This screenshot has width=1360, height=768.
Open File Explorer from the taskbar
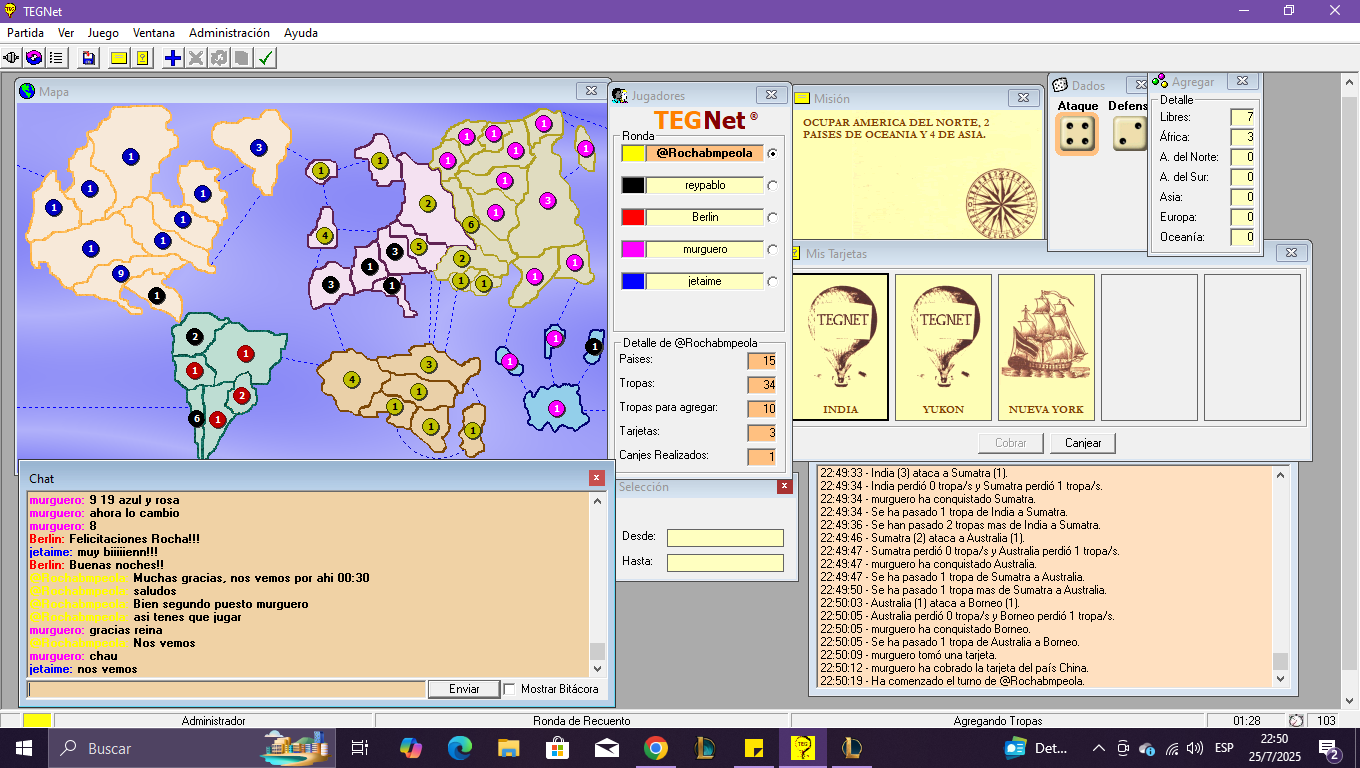[508, 747]
